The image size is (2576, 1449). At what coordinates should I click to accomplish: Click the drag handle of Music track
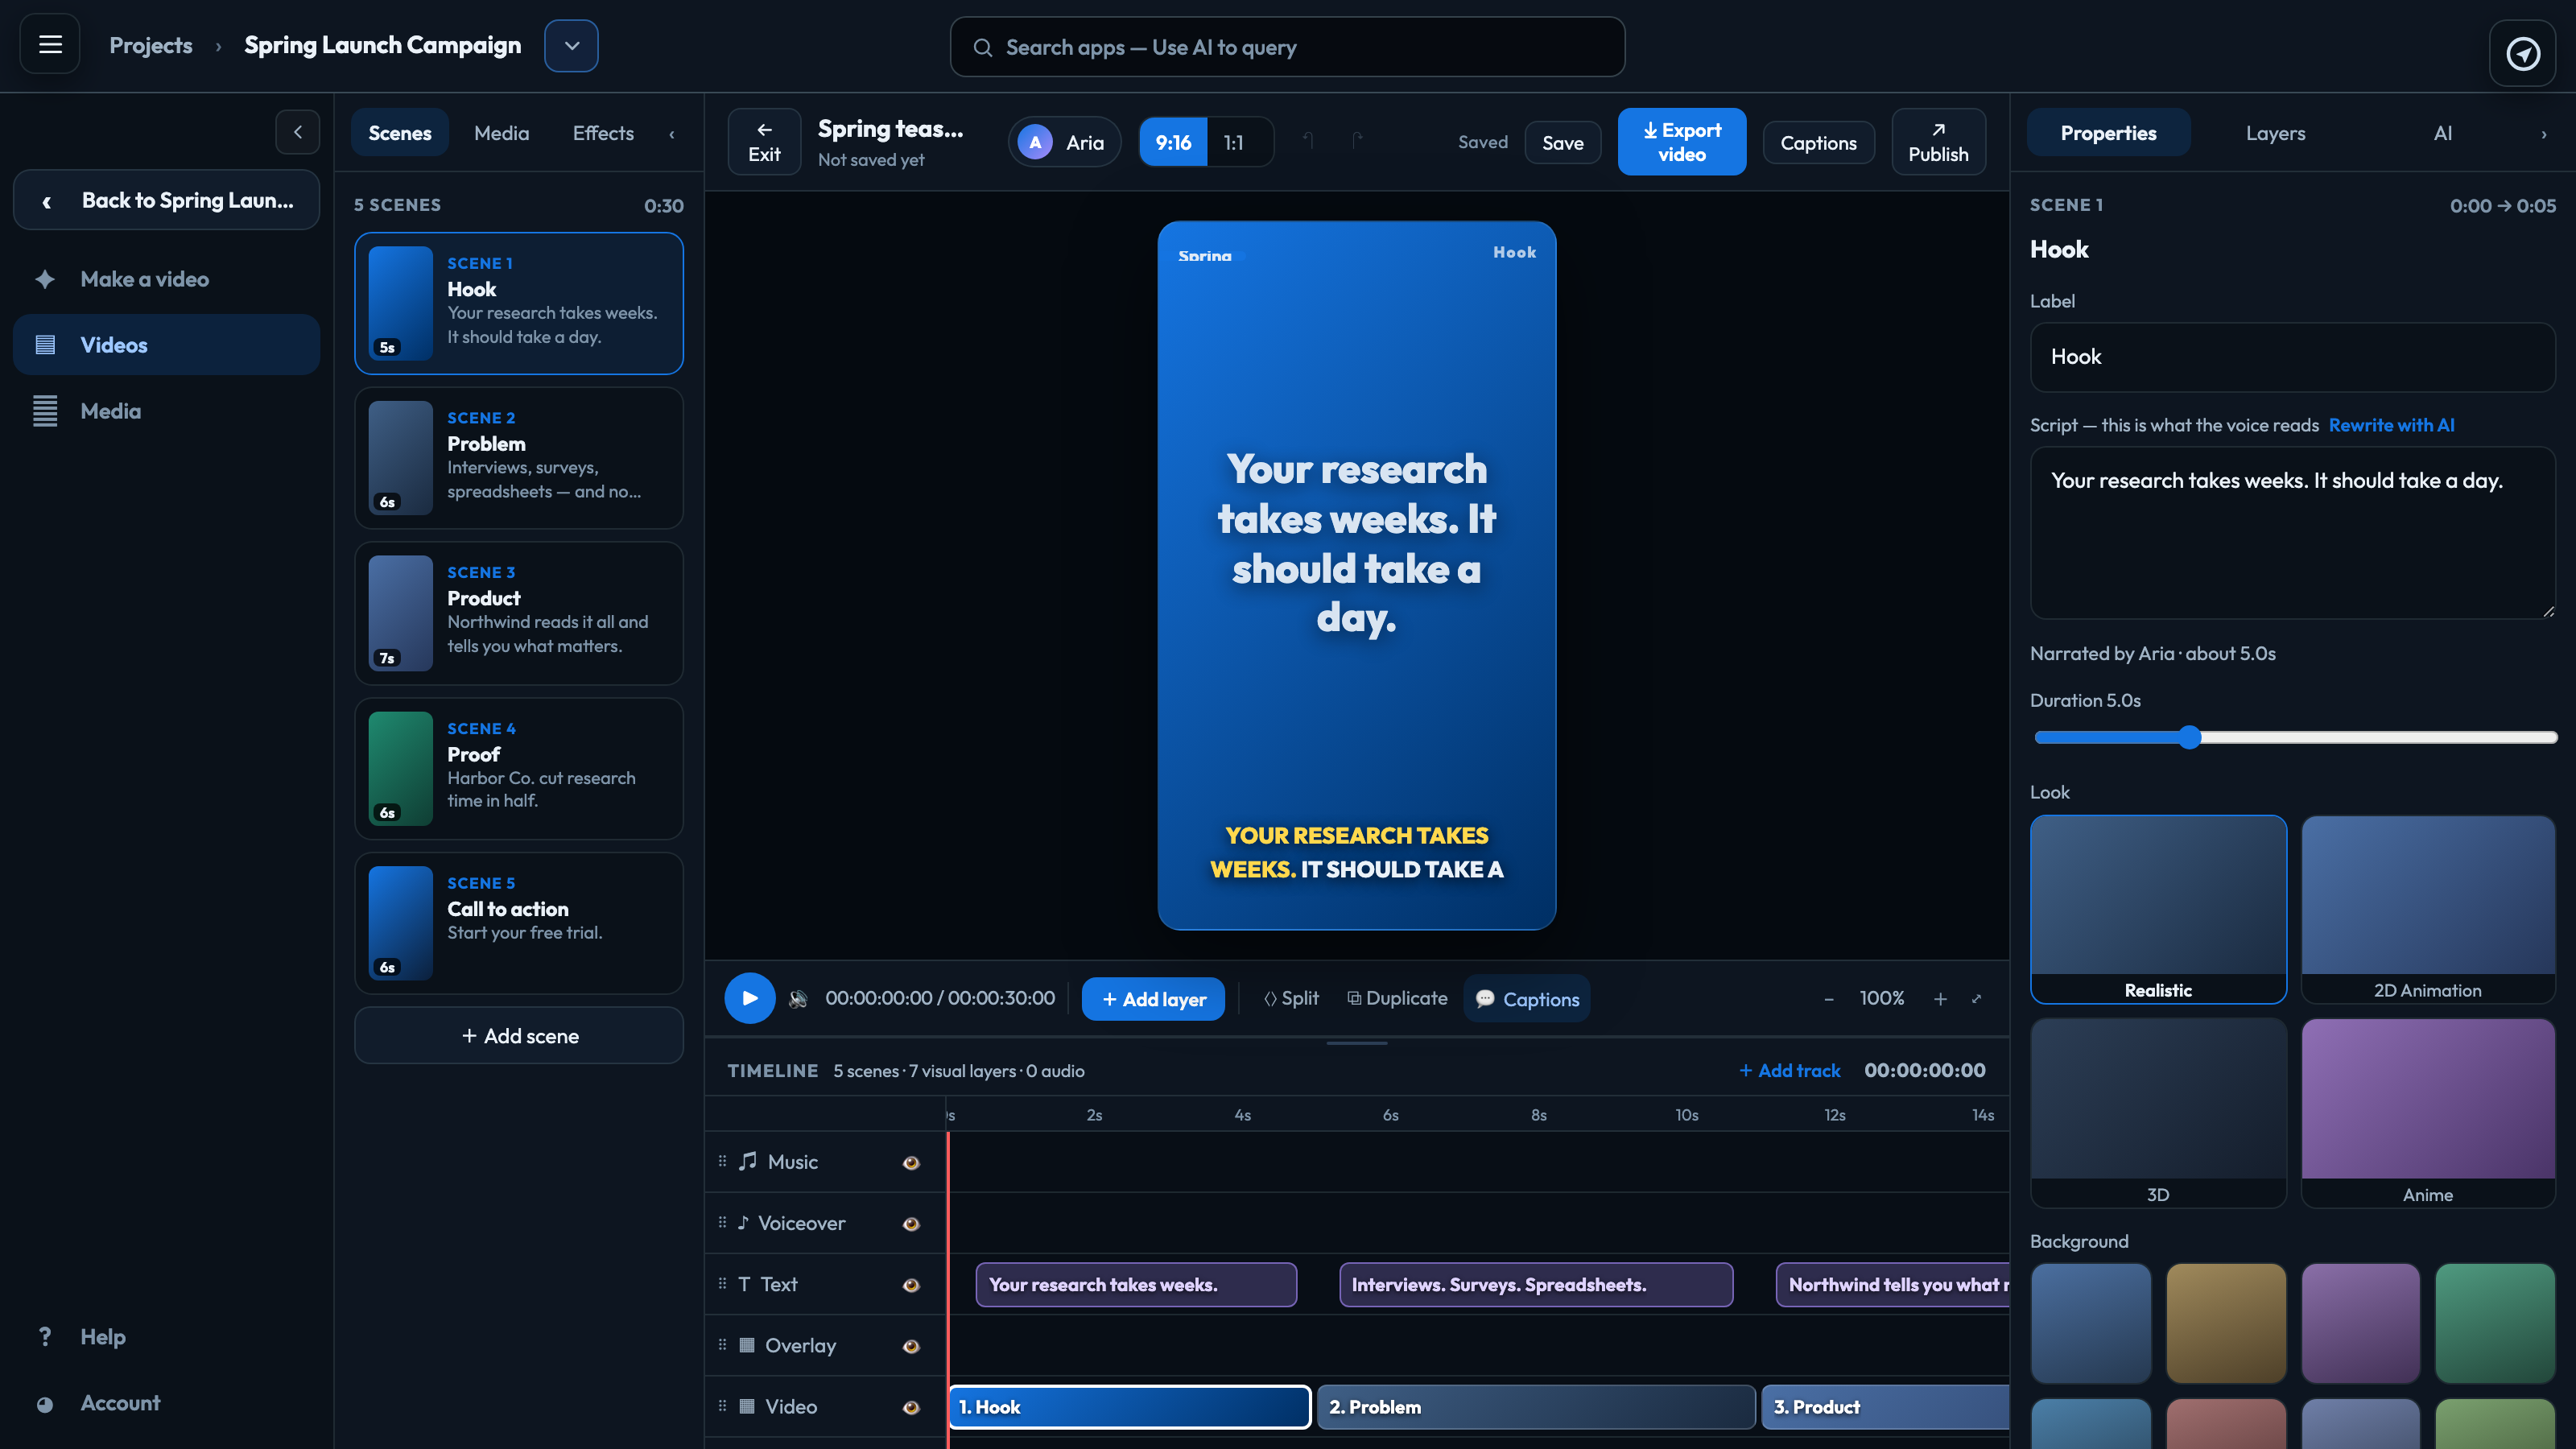[x=722, y=1161]
